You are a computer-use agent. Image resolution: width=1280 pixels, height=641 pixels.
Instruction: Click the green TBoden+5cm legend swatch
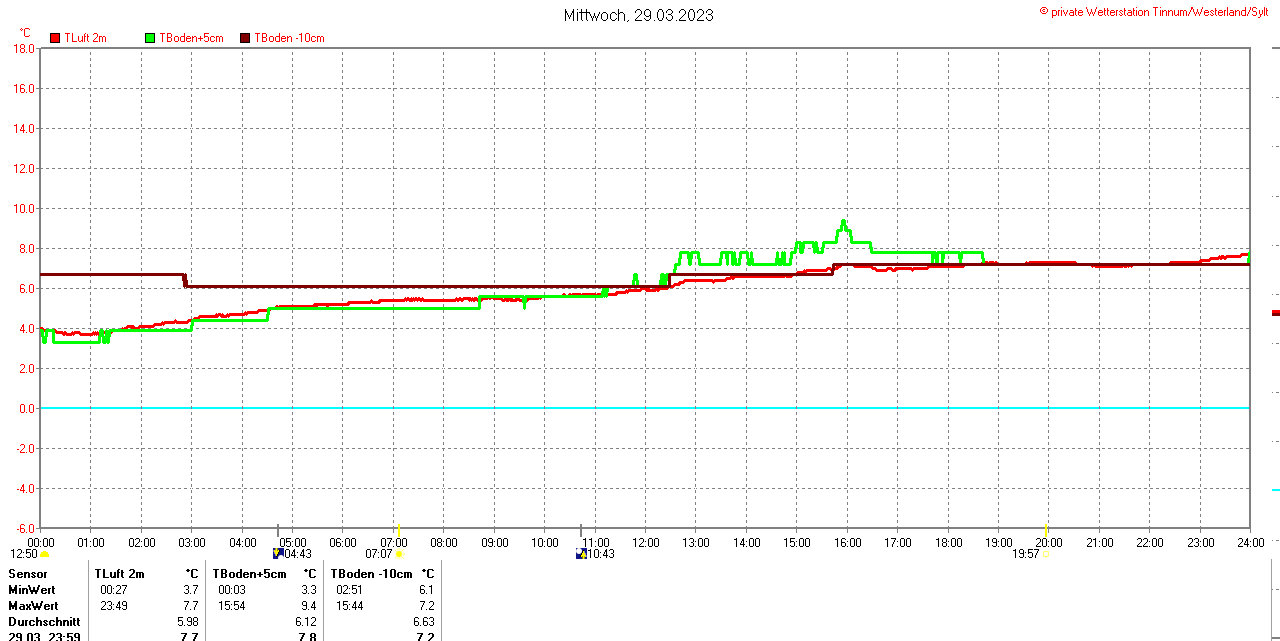tap(151, 38)
